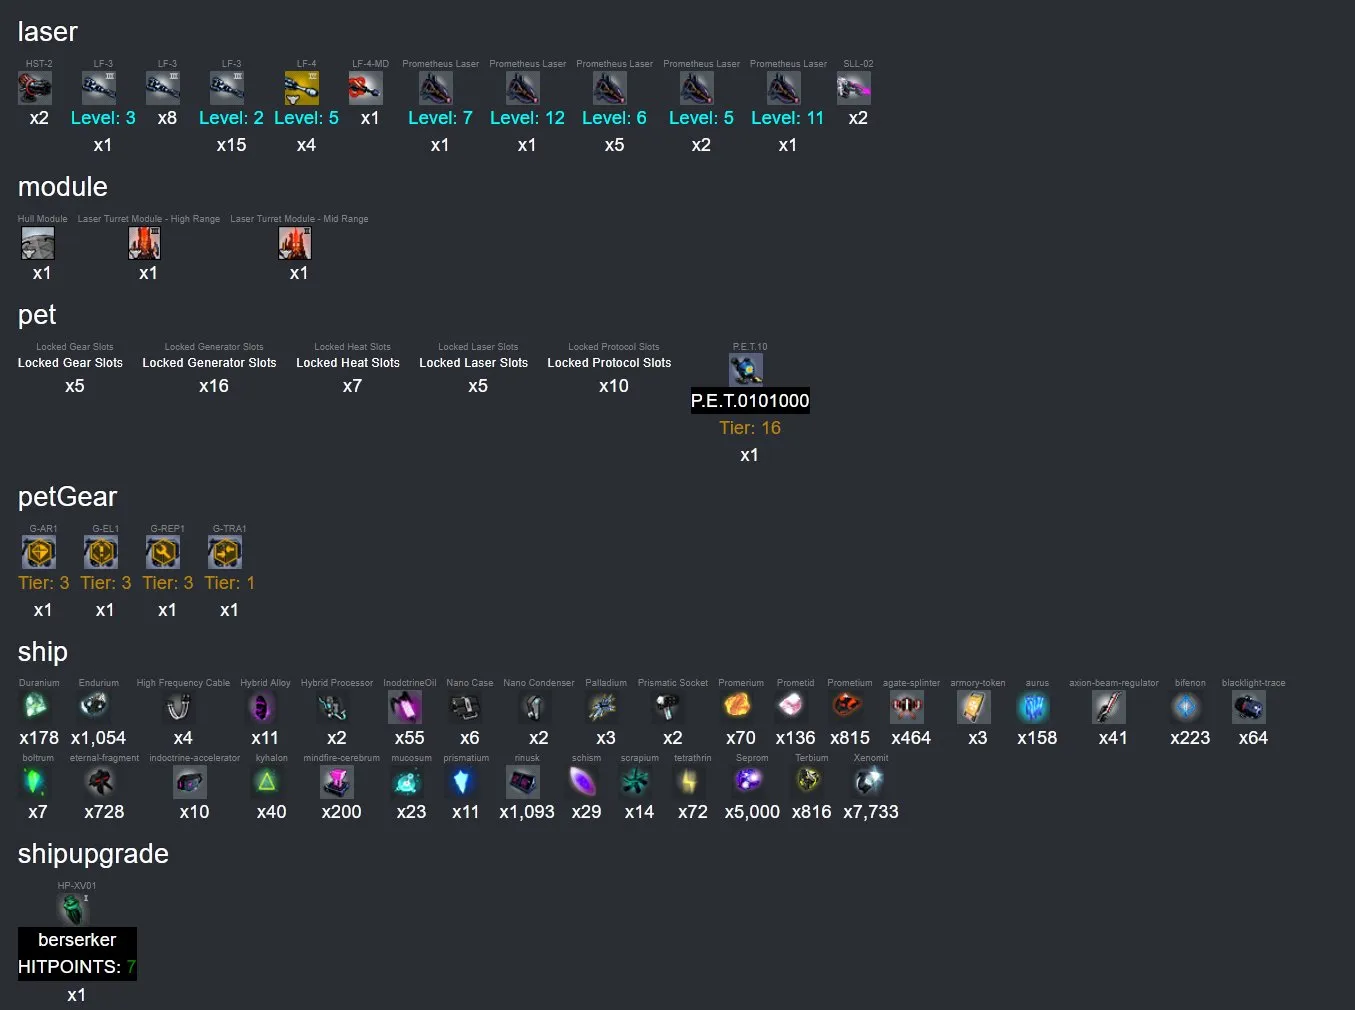The height and width of the screenshot is (1010, 1355).
Task: Click the kyhalon triangle icon
Action: (x=267, y=782)
